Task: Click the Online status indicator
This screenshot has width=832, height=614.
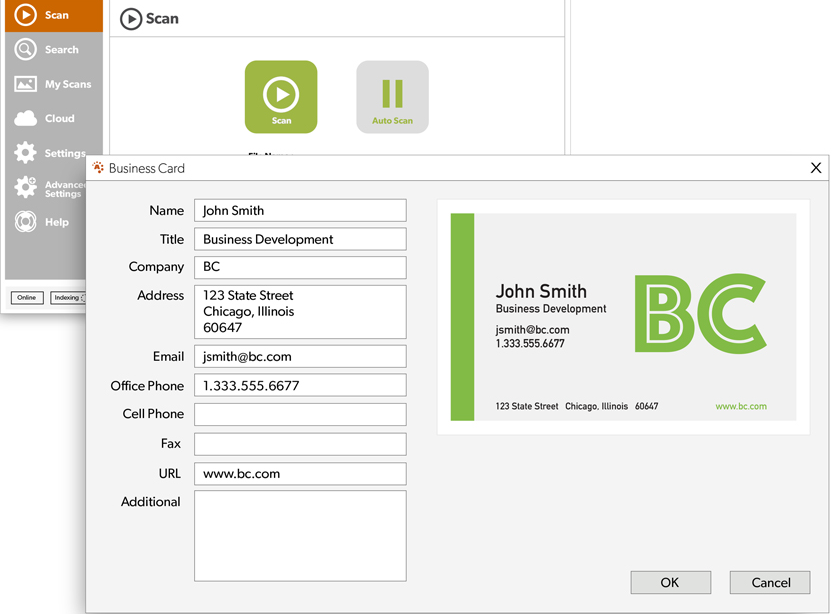Action: 27,297
